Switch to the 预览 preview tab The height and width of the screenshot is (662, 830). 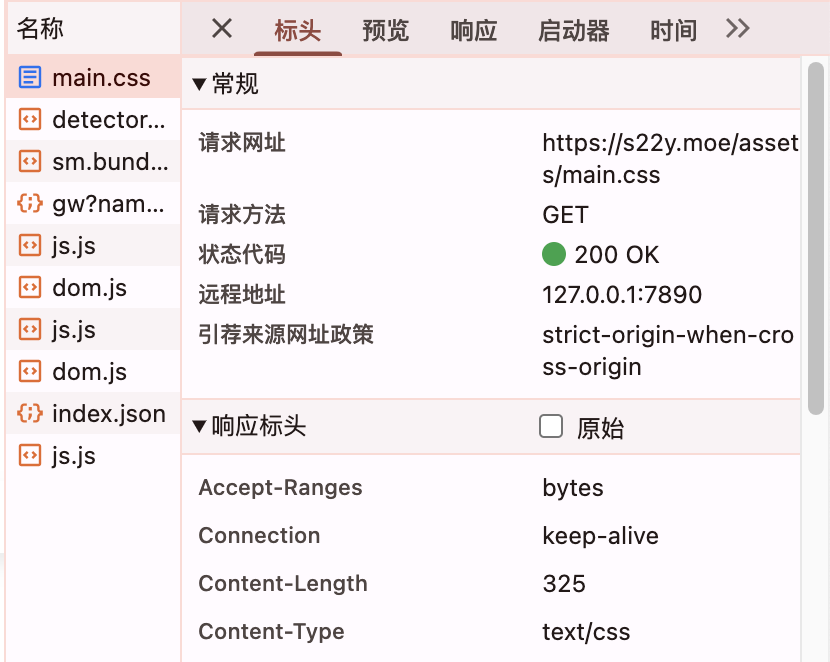pyautogui.click(x=385, y=30)
